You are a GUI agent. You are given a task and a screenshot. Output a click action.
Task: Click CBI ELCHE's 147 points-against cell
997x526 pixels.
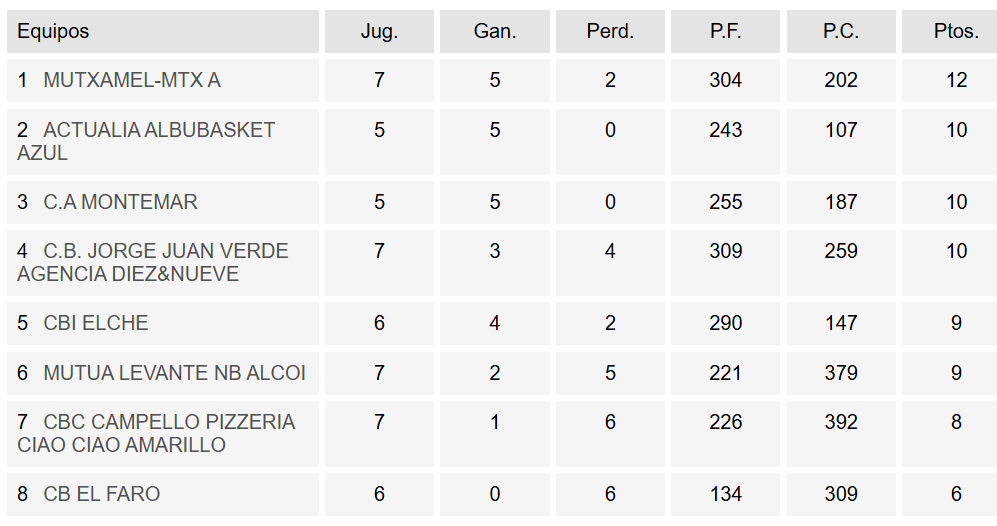(841, 323)
